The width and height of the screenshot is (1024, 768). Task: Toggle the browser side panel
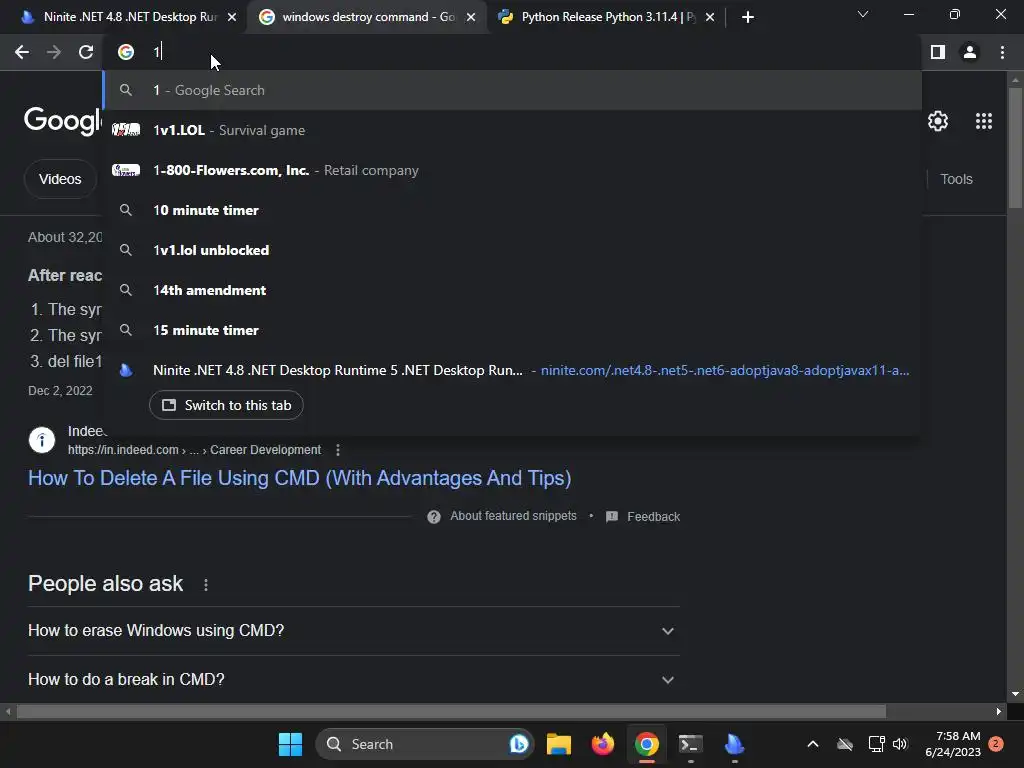[x=938, y=52]
